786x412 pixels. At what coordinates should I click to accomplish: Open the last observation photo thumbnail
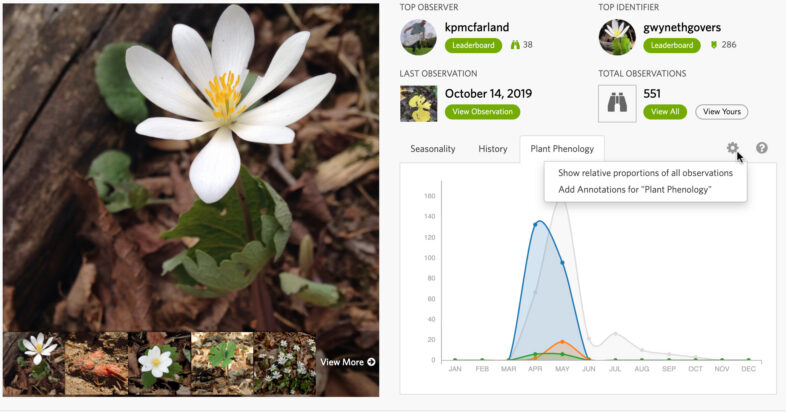pos(418,102)
